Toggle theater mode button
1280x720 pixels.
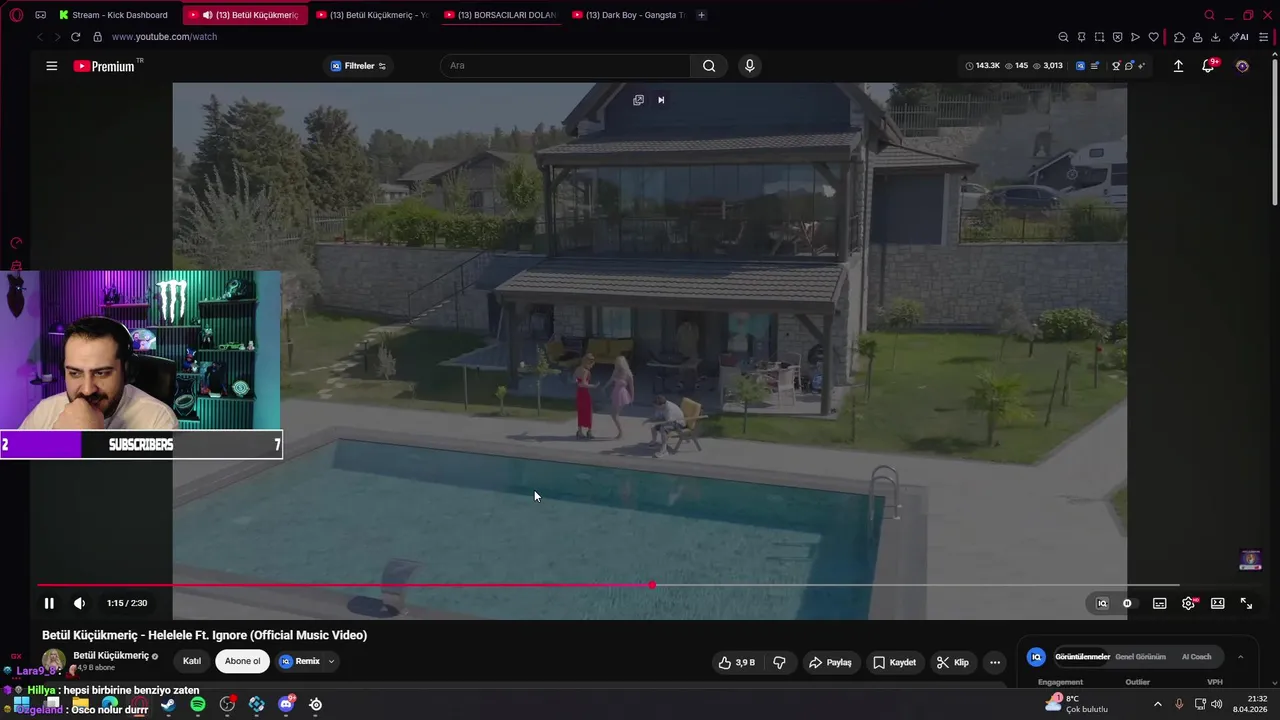pyautogui.click(x=1217, y=603)
